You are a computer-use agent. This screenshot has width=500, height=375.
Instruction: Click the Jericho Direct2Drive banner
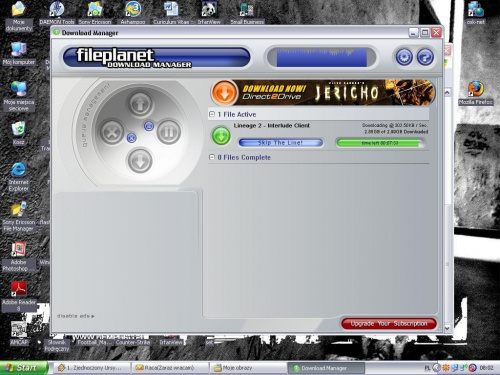(x=323, y=93)
